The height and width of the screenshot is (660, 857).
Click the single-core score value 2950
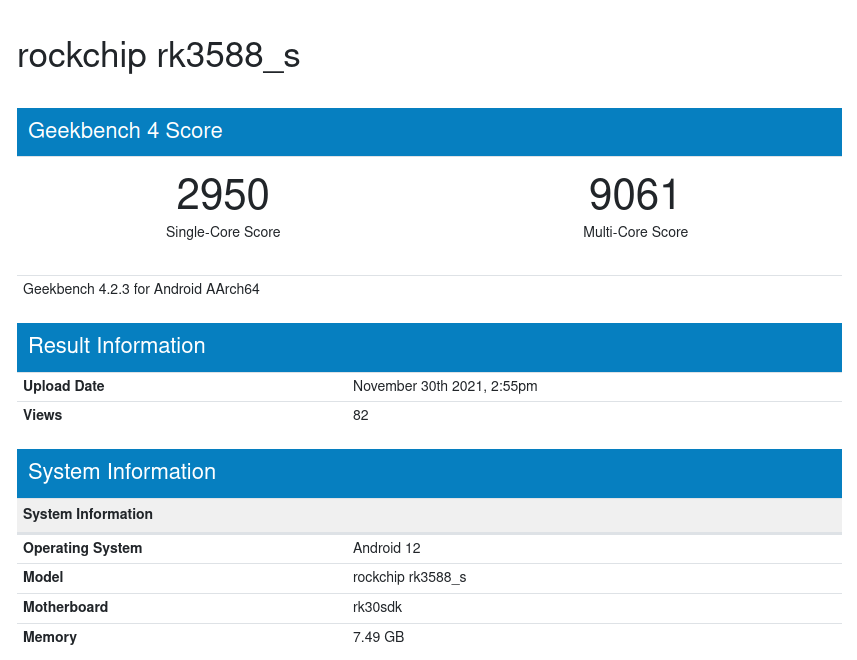[x=223, y=195]
